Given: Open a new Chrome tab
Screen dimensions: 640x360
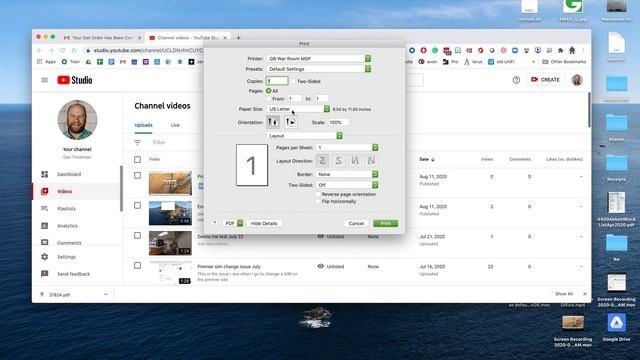Looking at the screenshot, I should coord(238,38).
